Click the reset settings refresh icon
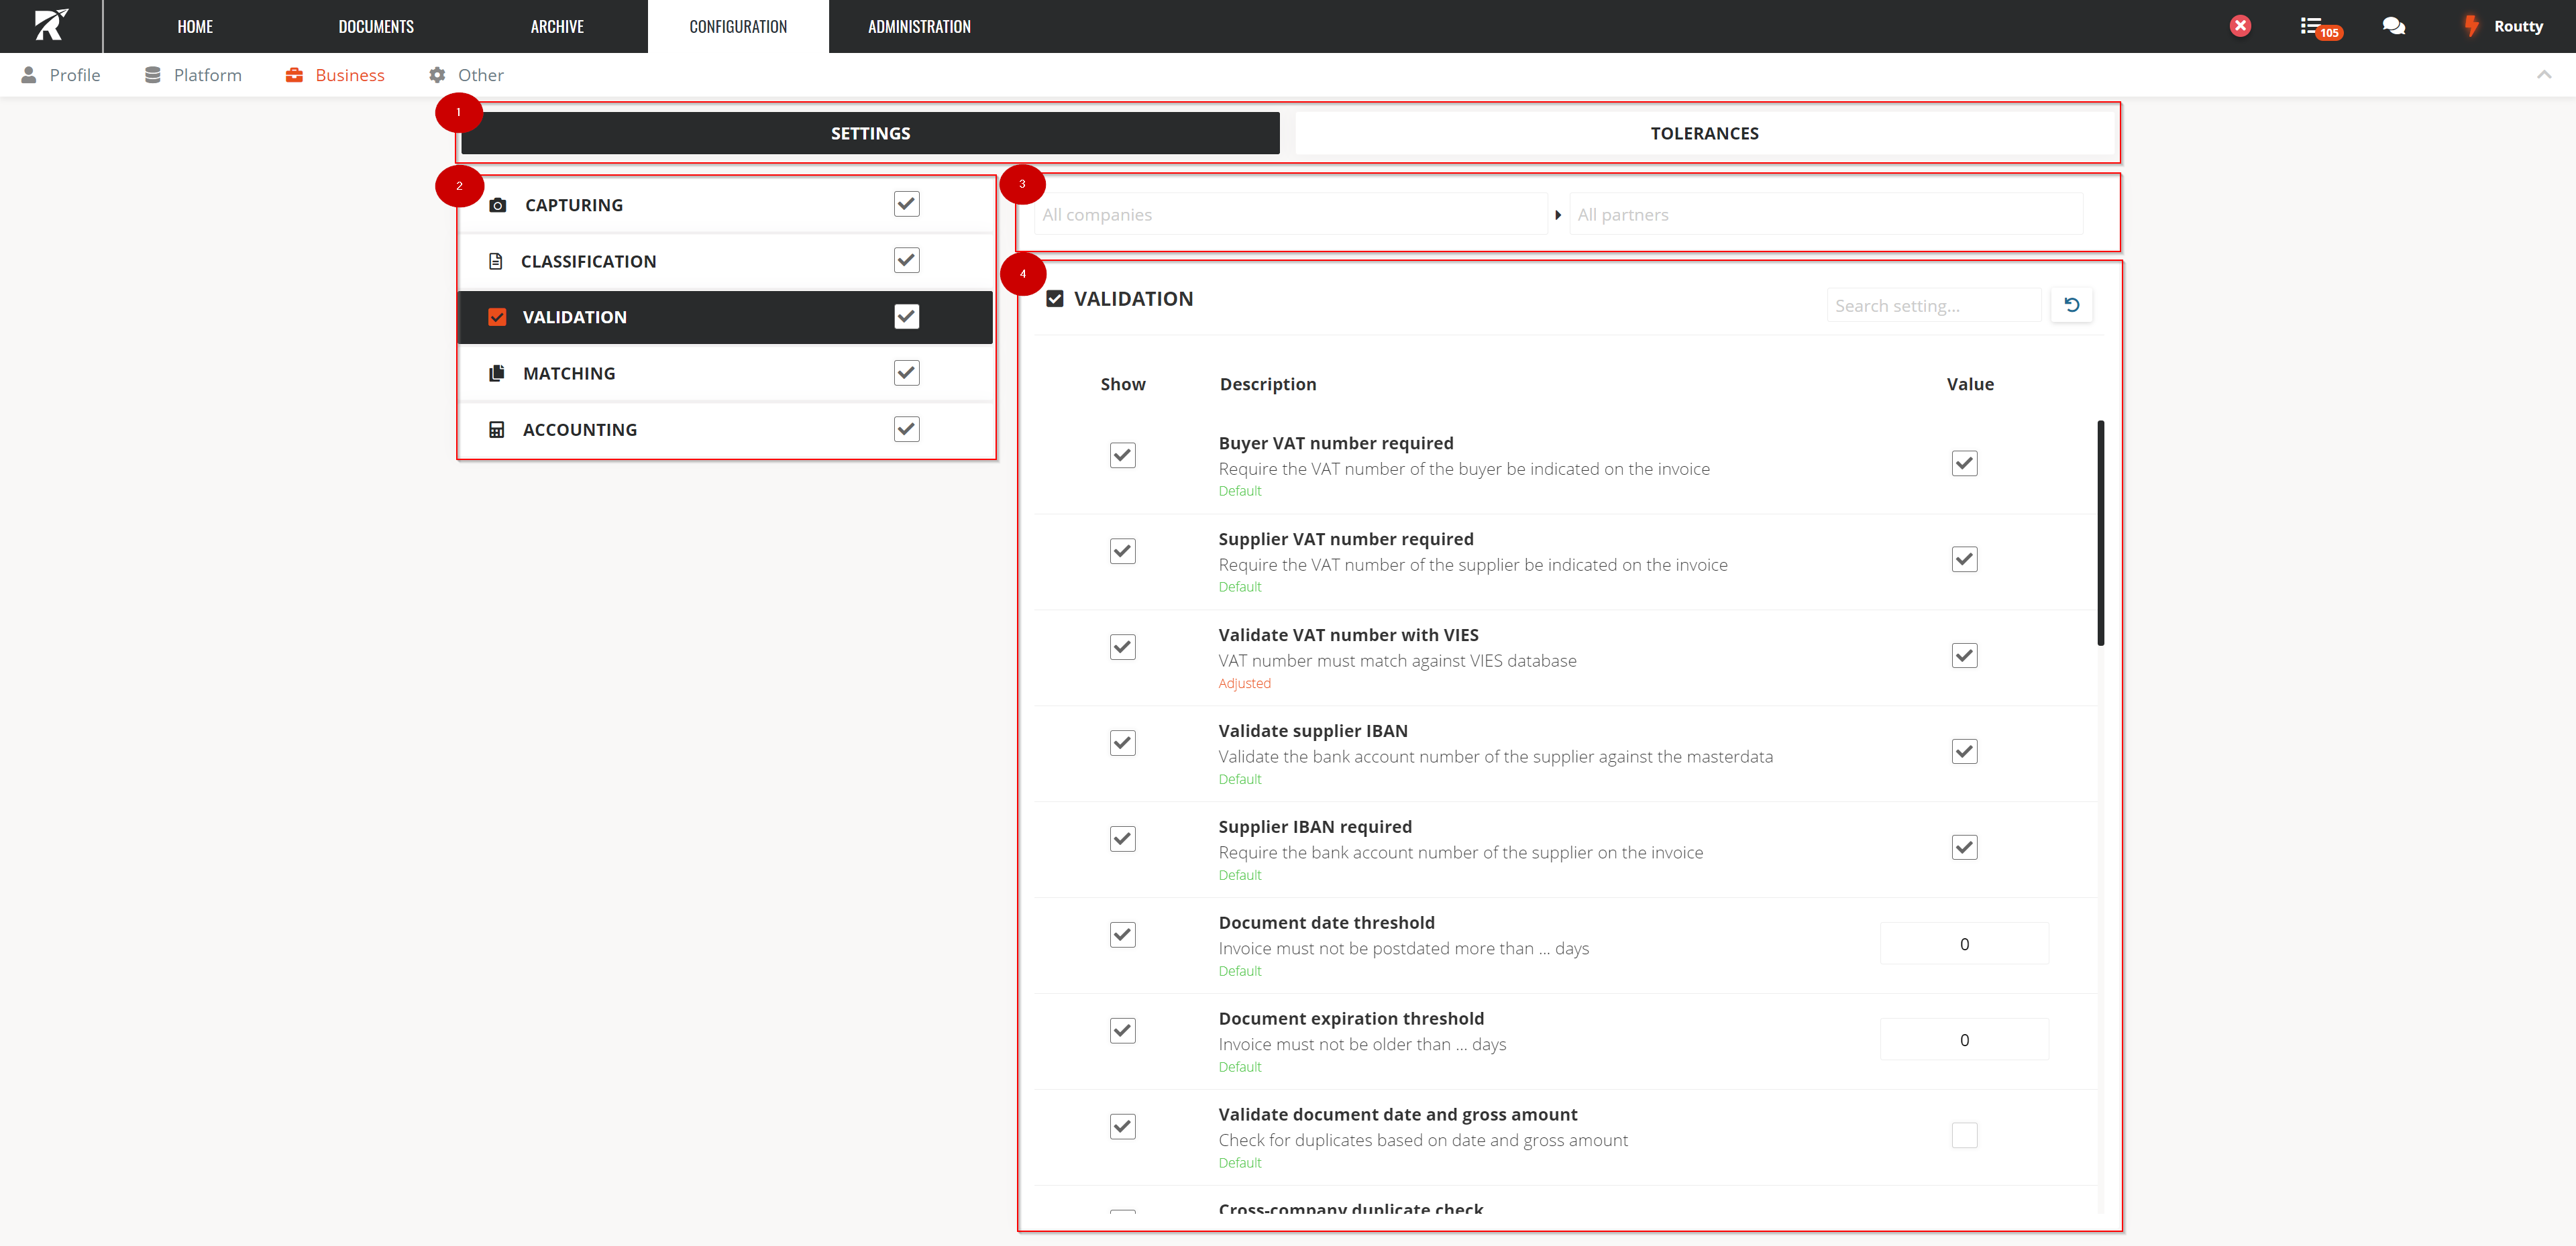This screenshot has width=2576, height=1246. point(2071,305)
